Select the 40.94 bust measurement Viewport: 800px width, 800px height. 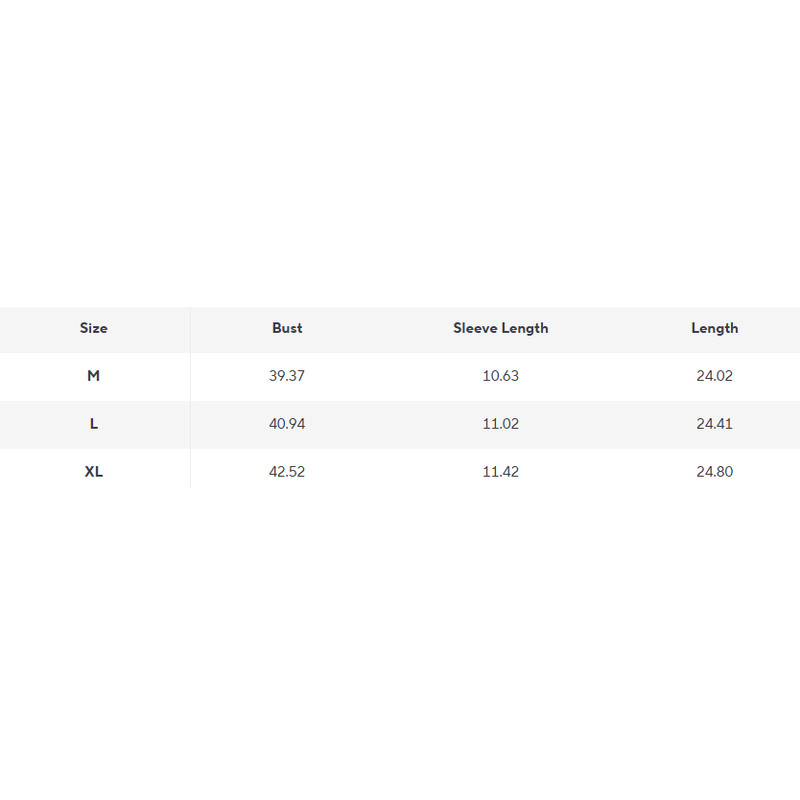[287, 424]
